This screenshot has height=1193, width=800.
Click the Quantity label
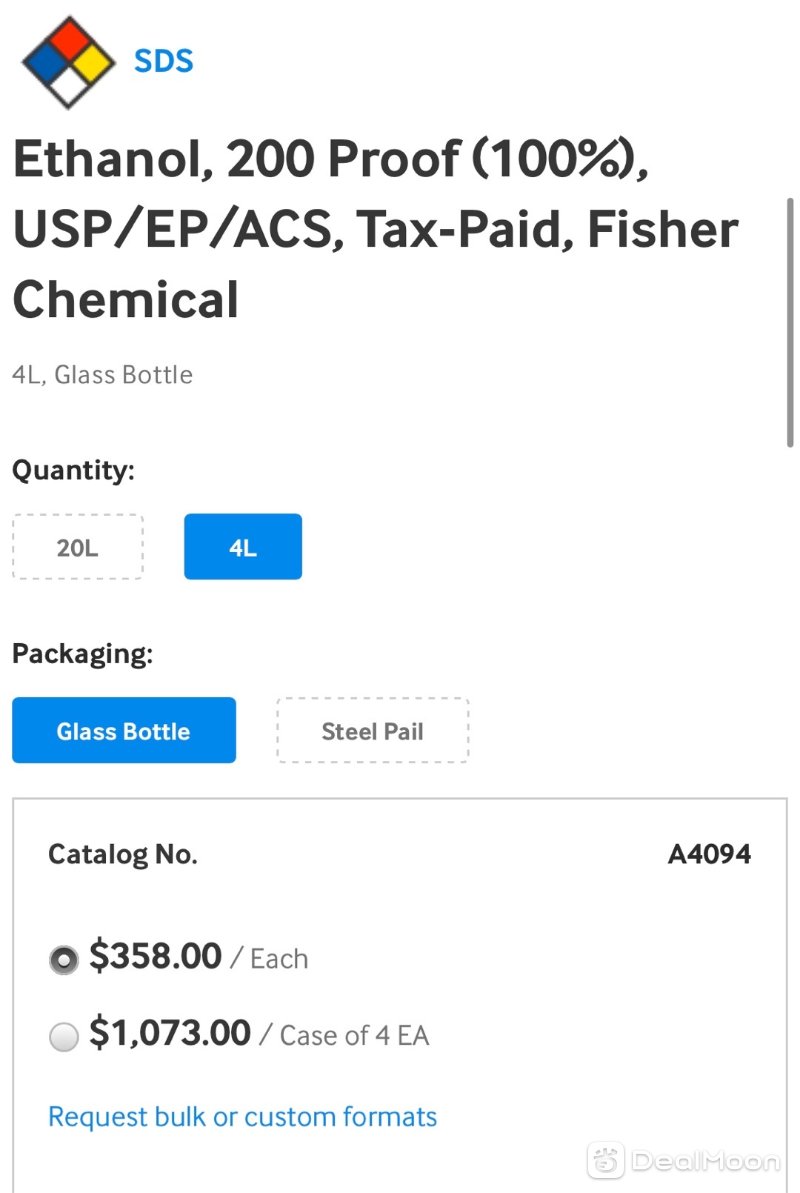coord(73,470)
